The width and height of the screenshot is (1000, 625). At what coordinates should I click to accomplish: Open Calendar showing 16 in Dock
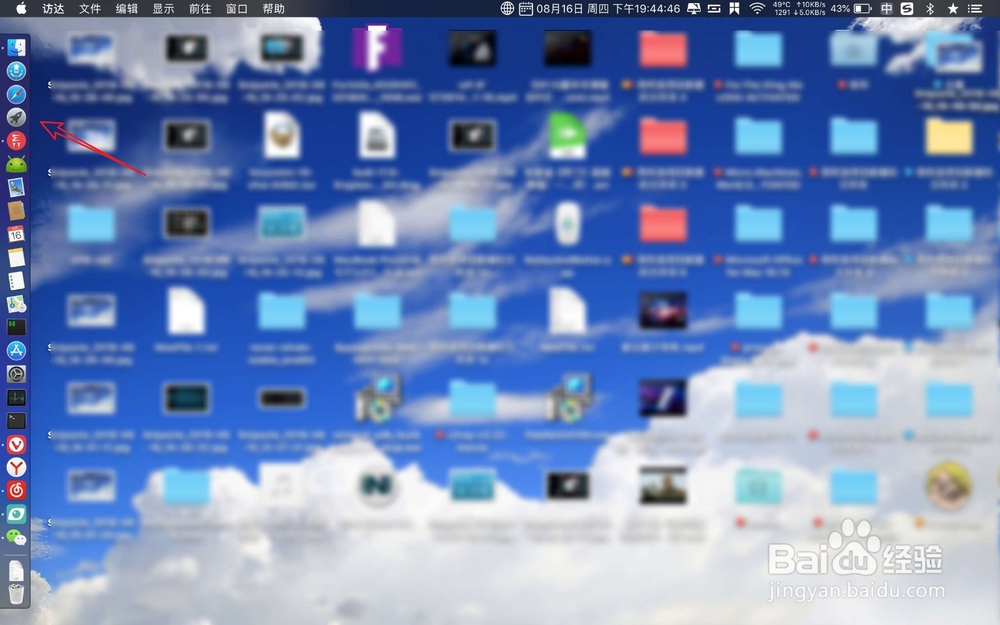[x=16, y=233]
